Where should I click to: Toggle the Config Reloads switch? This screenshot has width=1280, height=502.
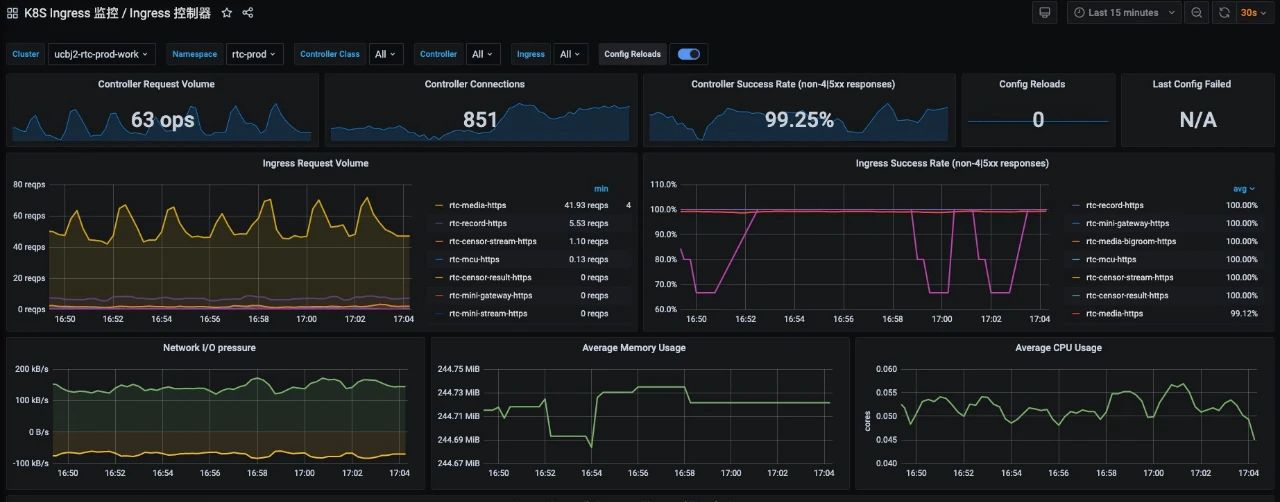click(x=689, y=54)
